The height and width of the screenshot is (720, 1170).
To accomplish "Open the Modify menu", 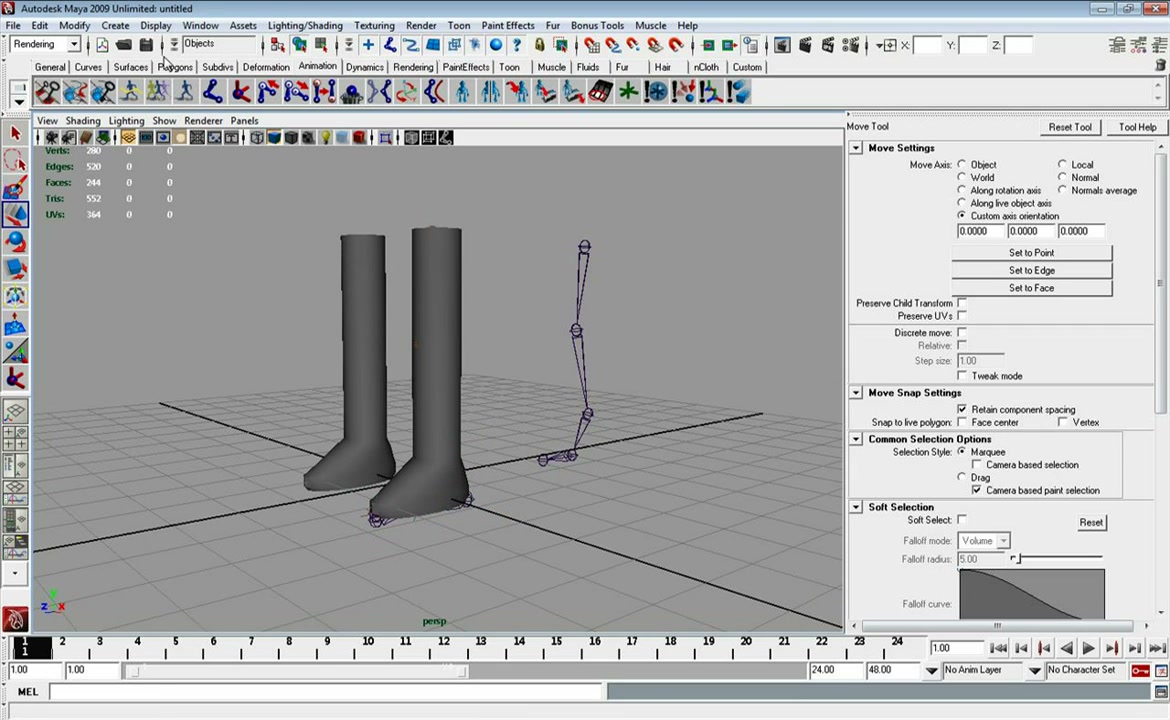I will [x=75, y=25].
